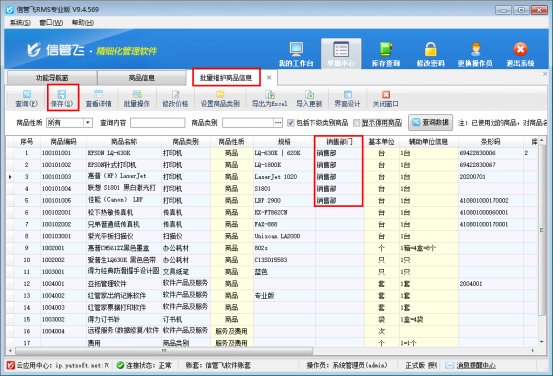The height and width of the screenshot is (376, 553).
Task: Switch to 商品信息 tab
Action: click(x=142, y=78)
